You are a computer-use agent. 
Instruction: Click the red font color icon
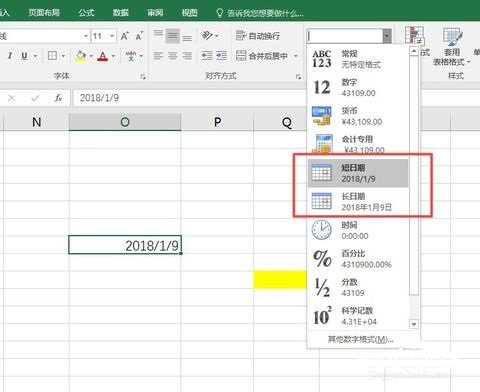[x=103, y=56]
